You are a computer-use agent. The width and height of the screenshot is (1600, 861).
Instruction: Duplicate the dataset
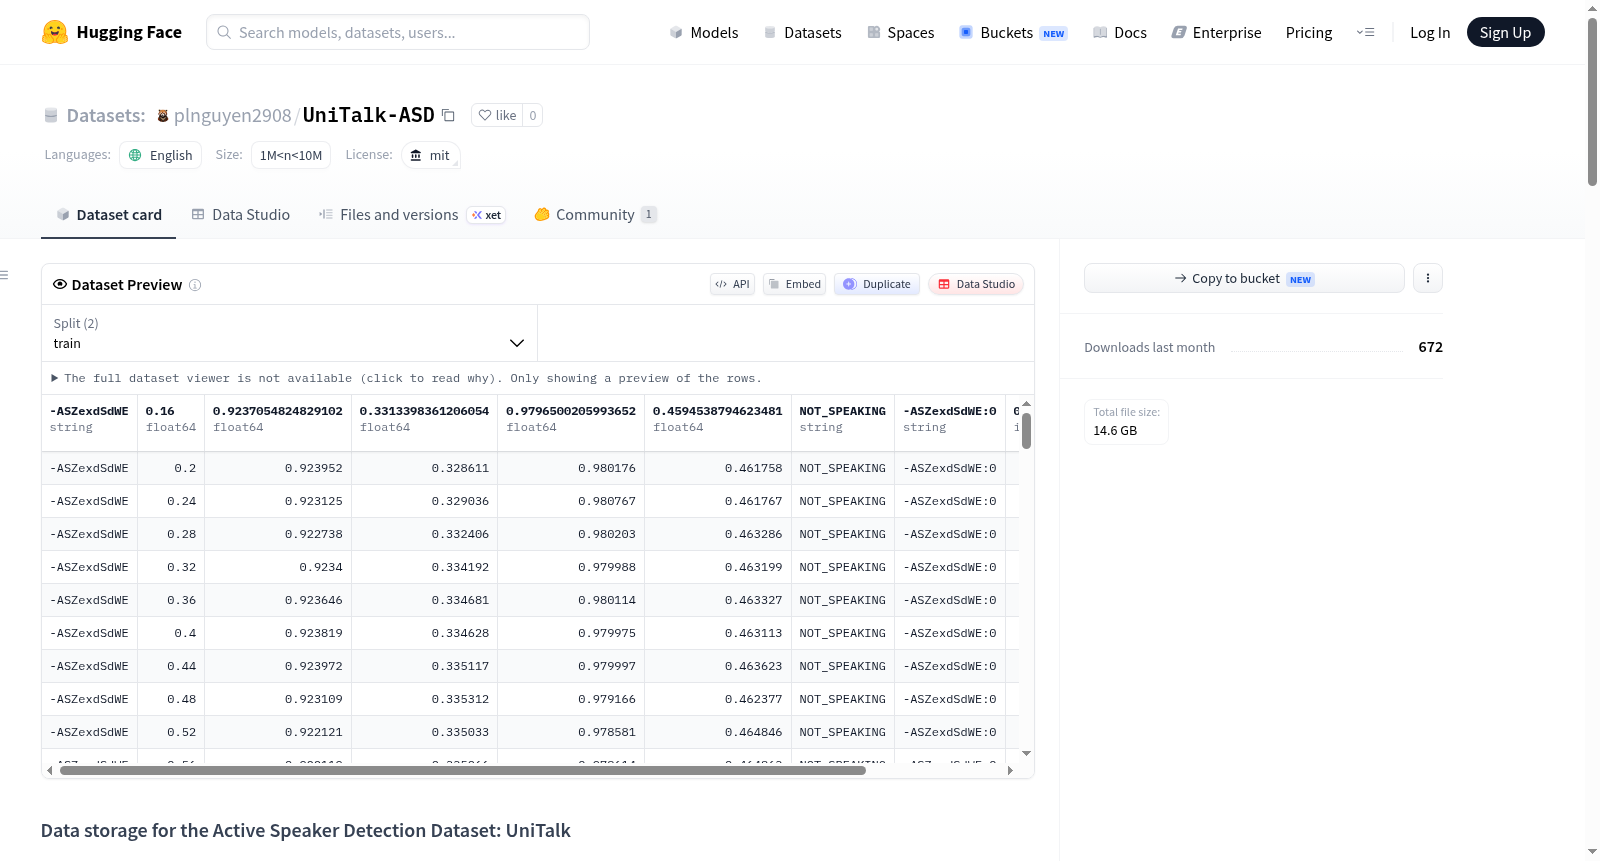(877, 284)
